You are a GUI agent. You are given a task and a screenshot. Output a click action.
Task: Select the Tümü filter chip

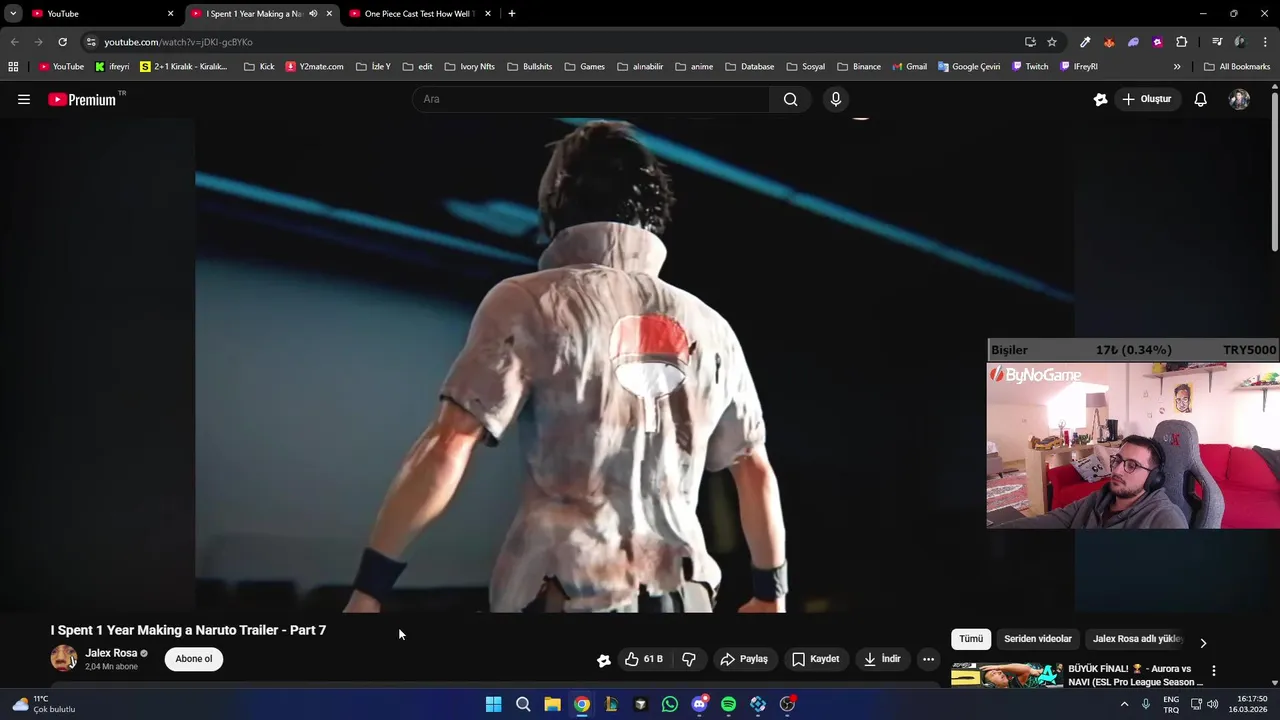pyautogui.click(x=971, y=639)
